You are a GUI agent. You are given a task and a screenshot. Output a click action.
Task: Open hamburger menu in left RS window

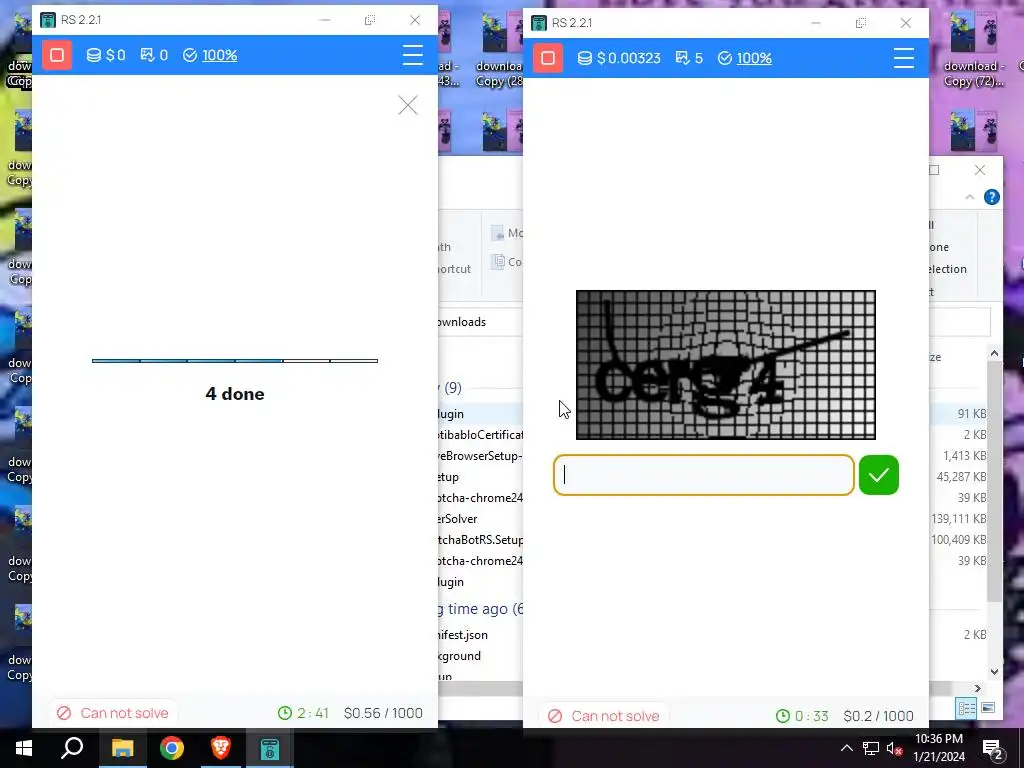pos(413,55)
